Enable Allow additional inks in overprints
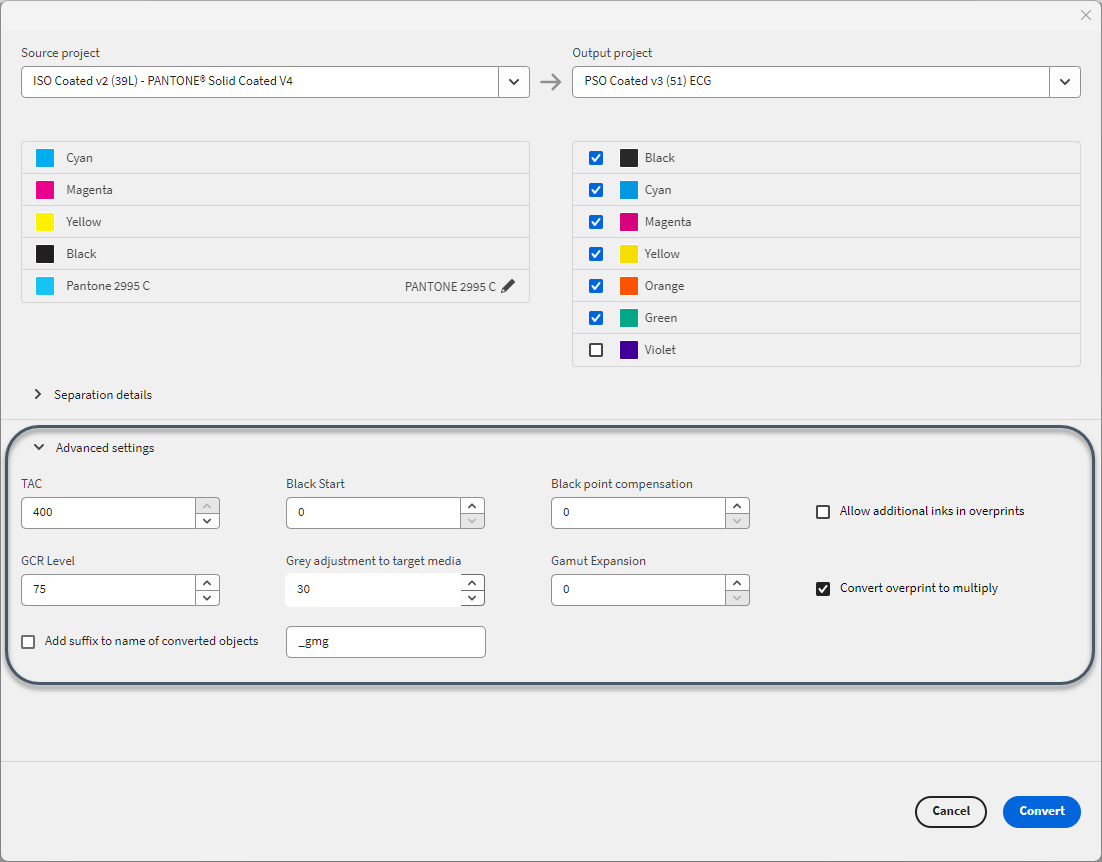 (823, 511)
